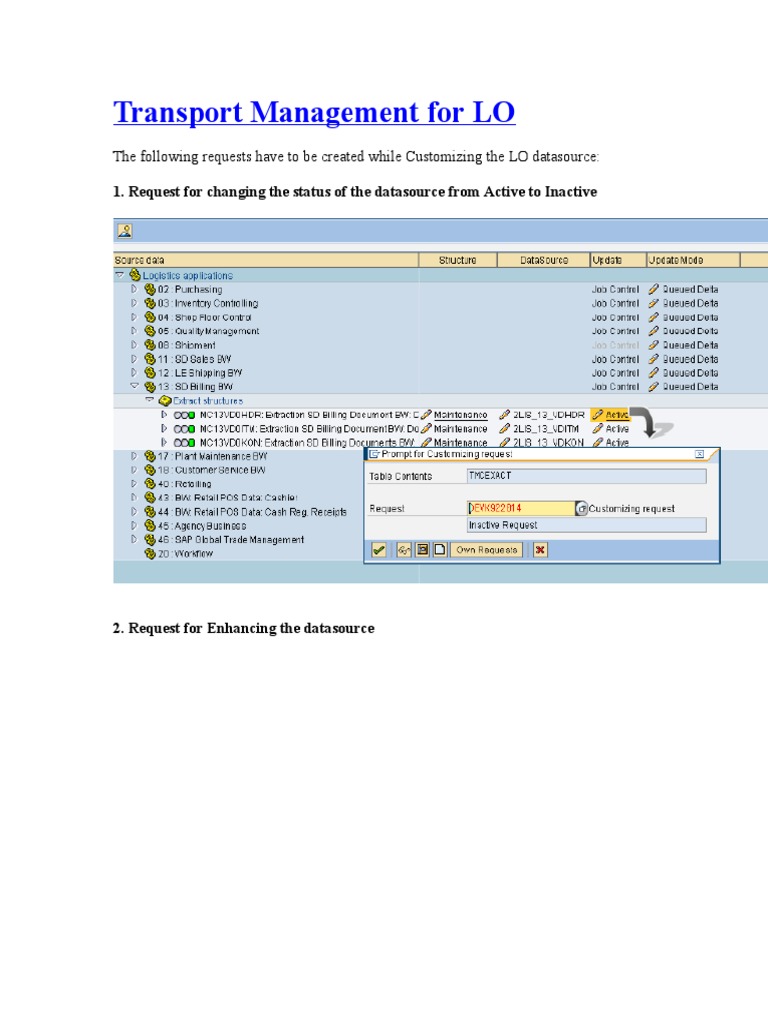768x1024 pixels.
Task: Click the traffic light status for MC13VD0HDR
Action: [184, 415]
